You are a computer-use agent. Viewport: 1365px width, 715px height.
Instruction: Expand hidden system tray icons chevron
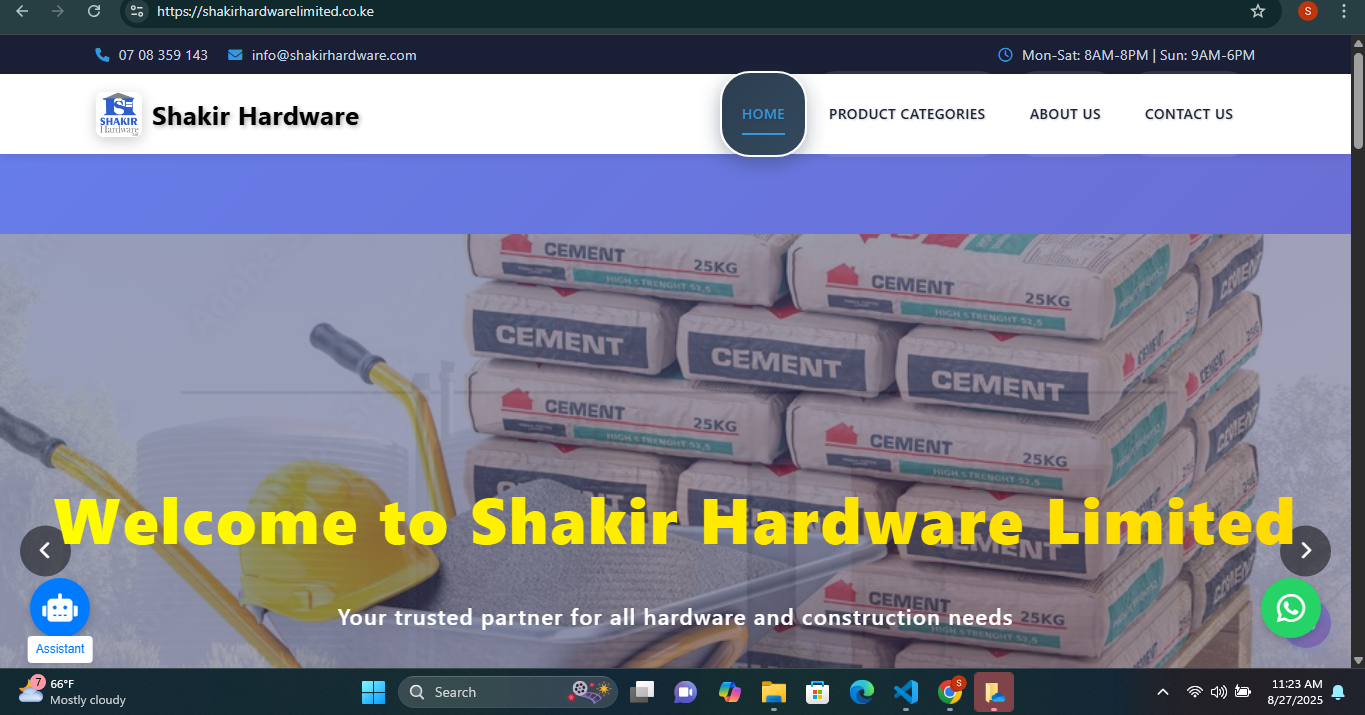tap(1162, 692)
